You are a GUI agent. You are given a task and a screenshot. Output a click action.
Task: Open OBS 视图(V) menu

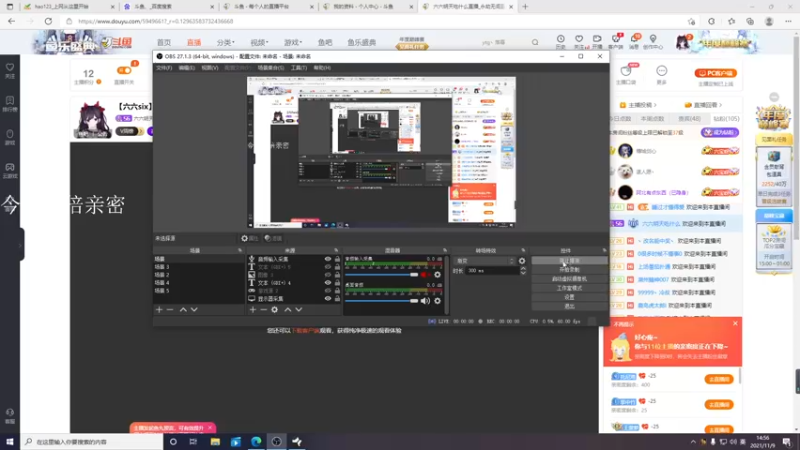click(209, 68)
